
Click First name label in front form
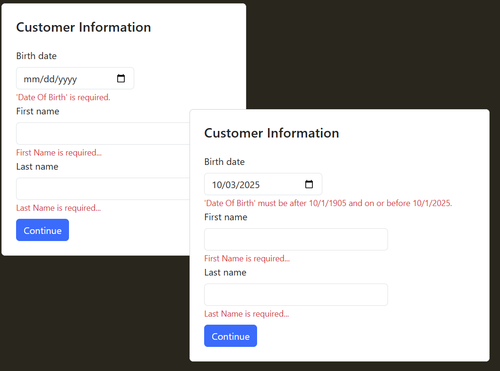point(226,217)
